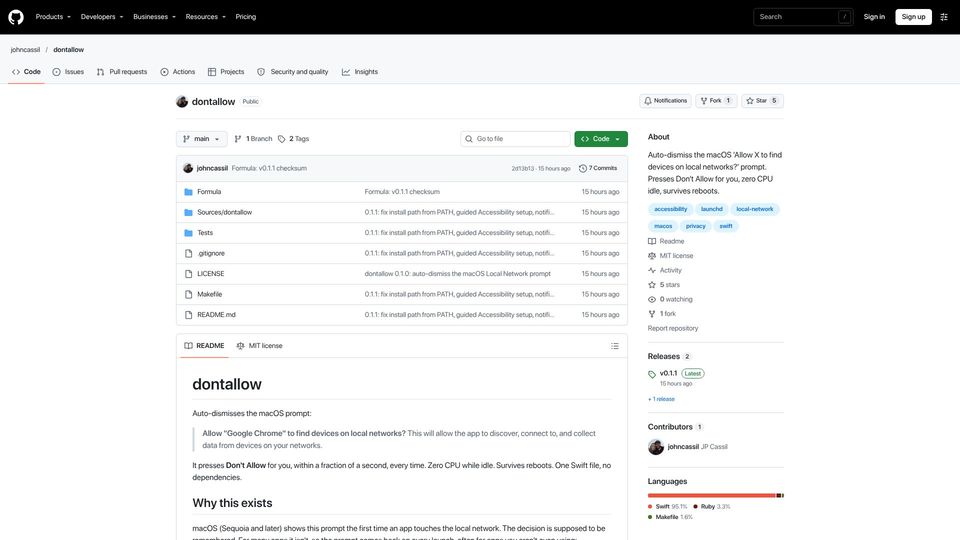Open the Pricing page

[246, 17]
